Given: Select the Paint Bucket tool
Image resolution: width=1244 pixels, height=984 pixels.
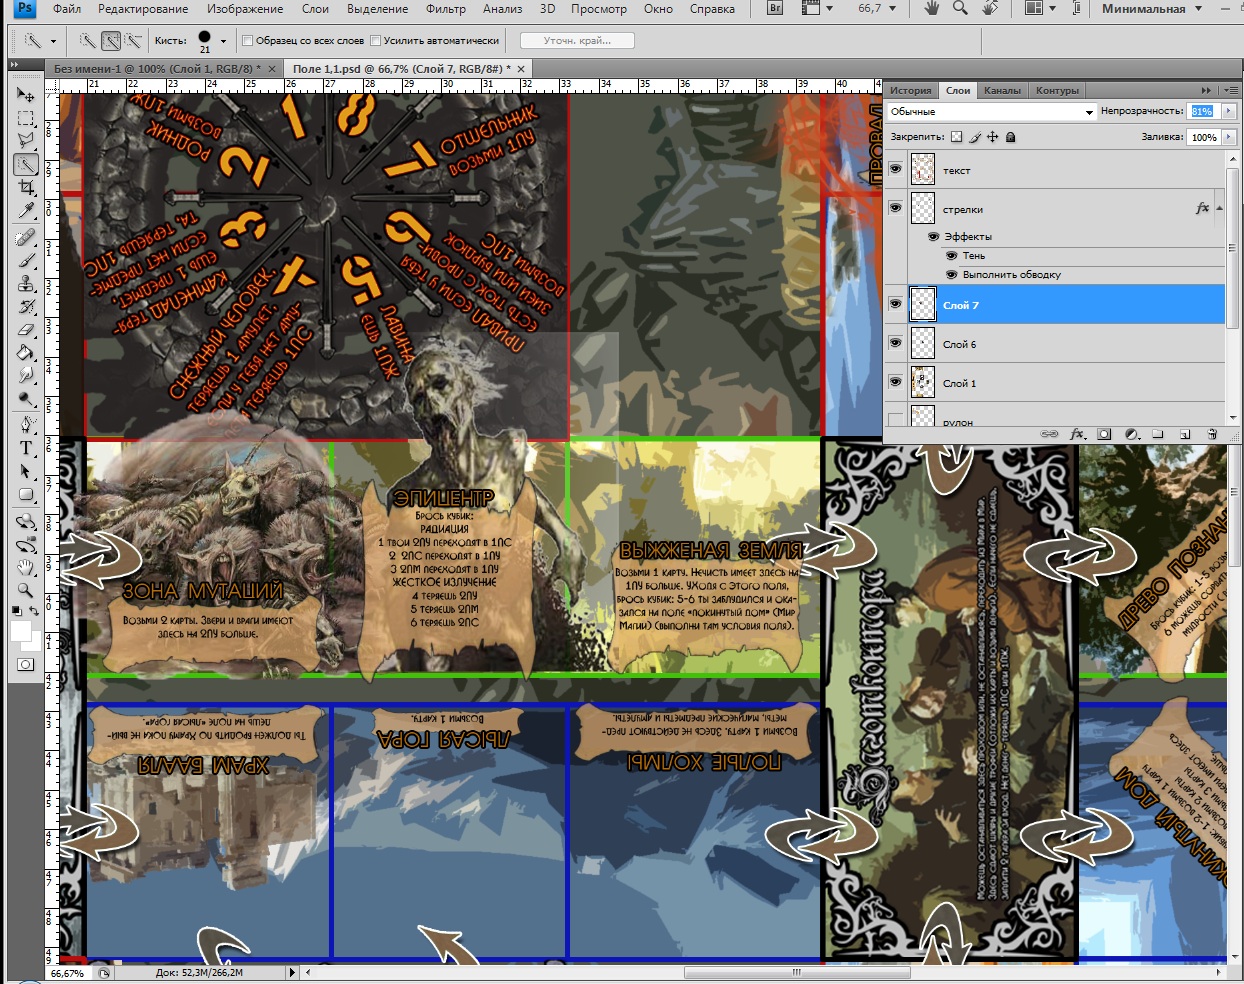Looking at the screenshot, I should [x=26, y=353].
